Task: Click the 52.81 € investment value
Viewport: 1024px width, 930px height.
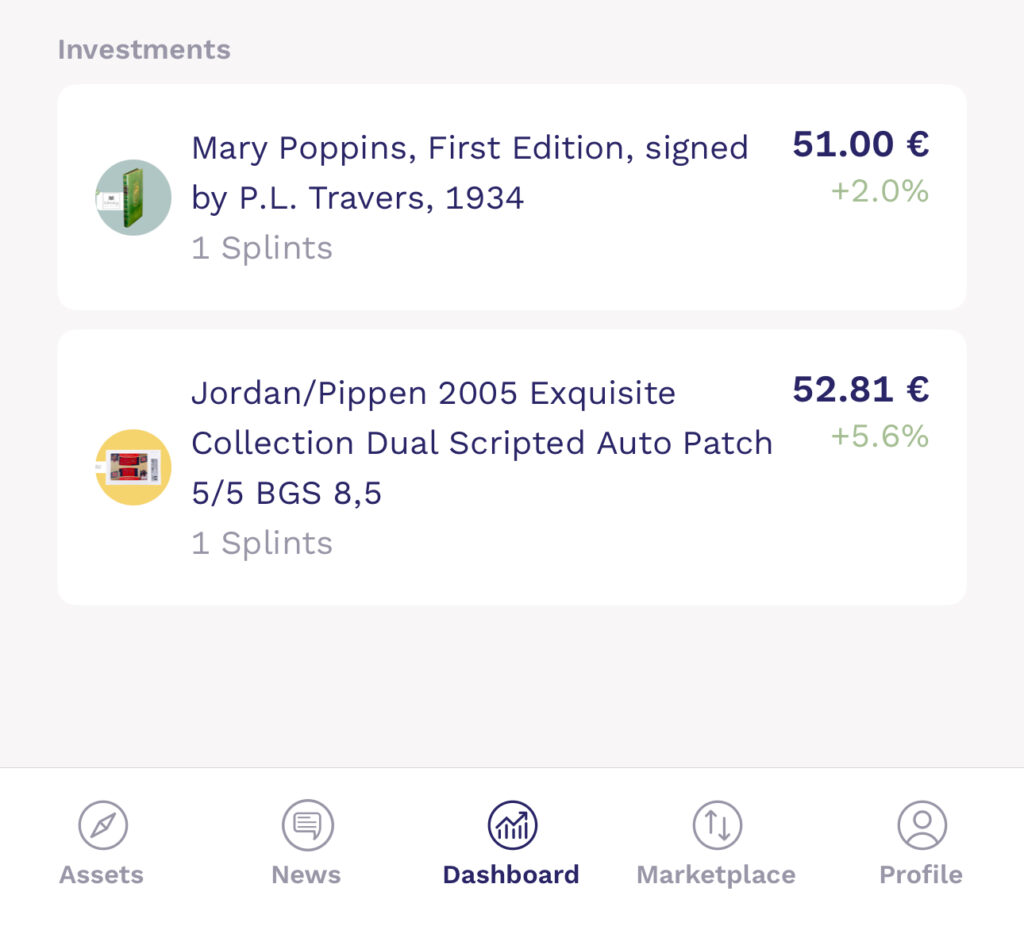Action: [861, 390]
